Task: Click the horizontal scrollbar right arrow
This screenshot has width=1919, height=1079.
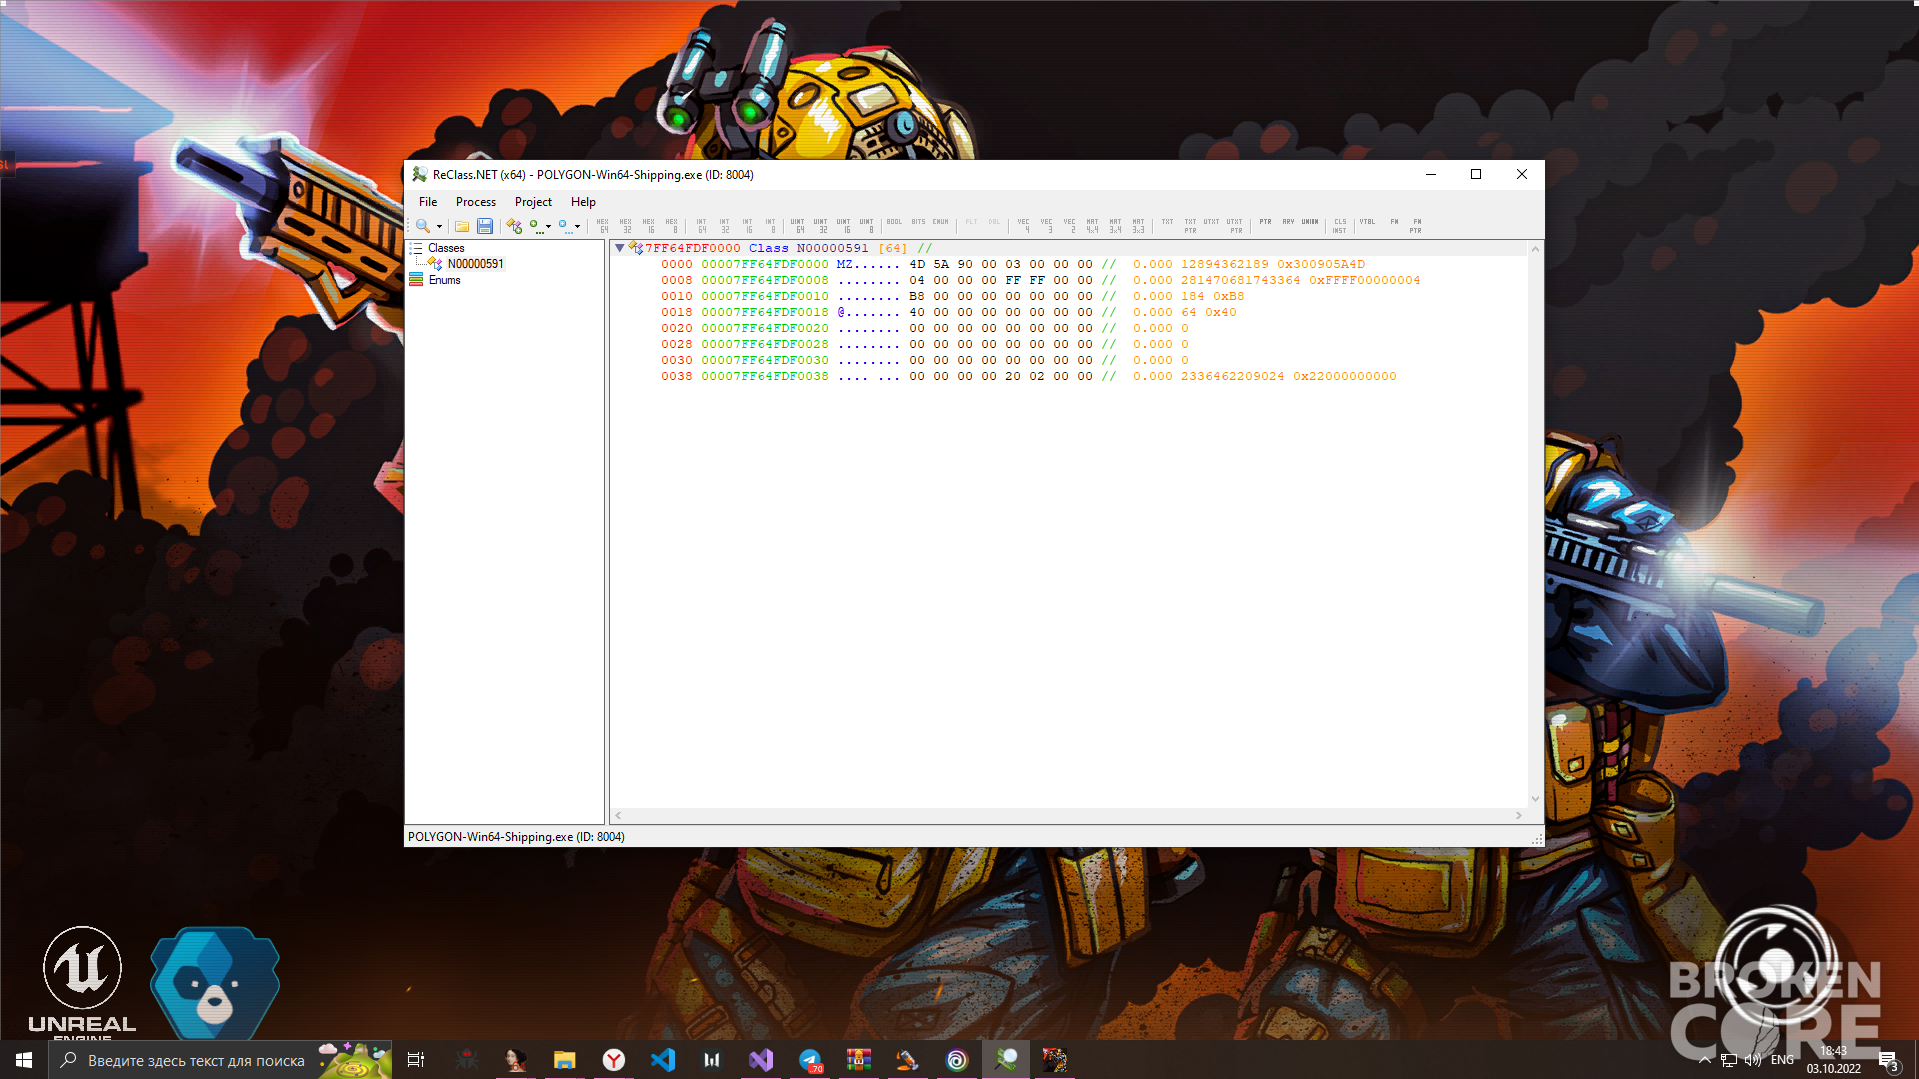Action: click(1518, 816)
